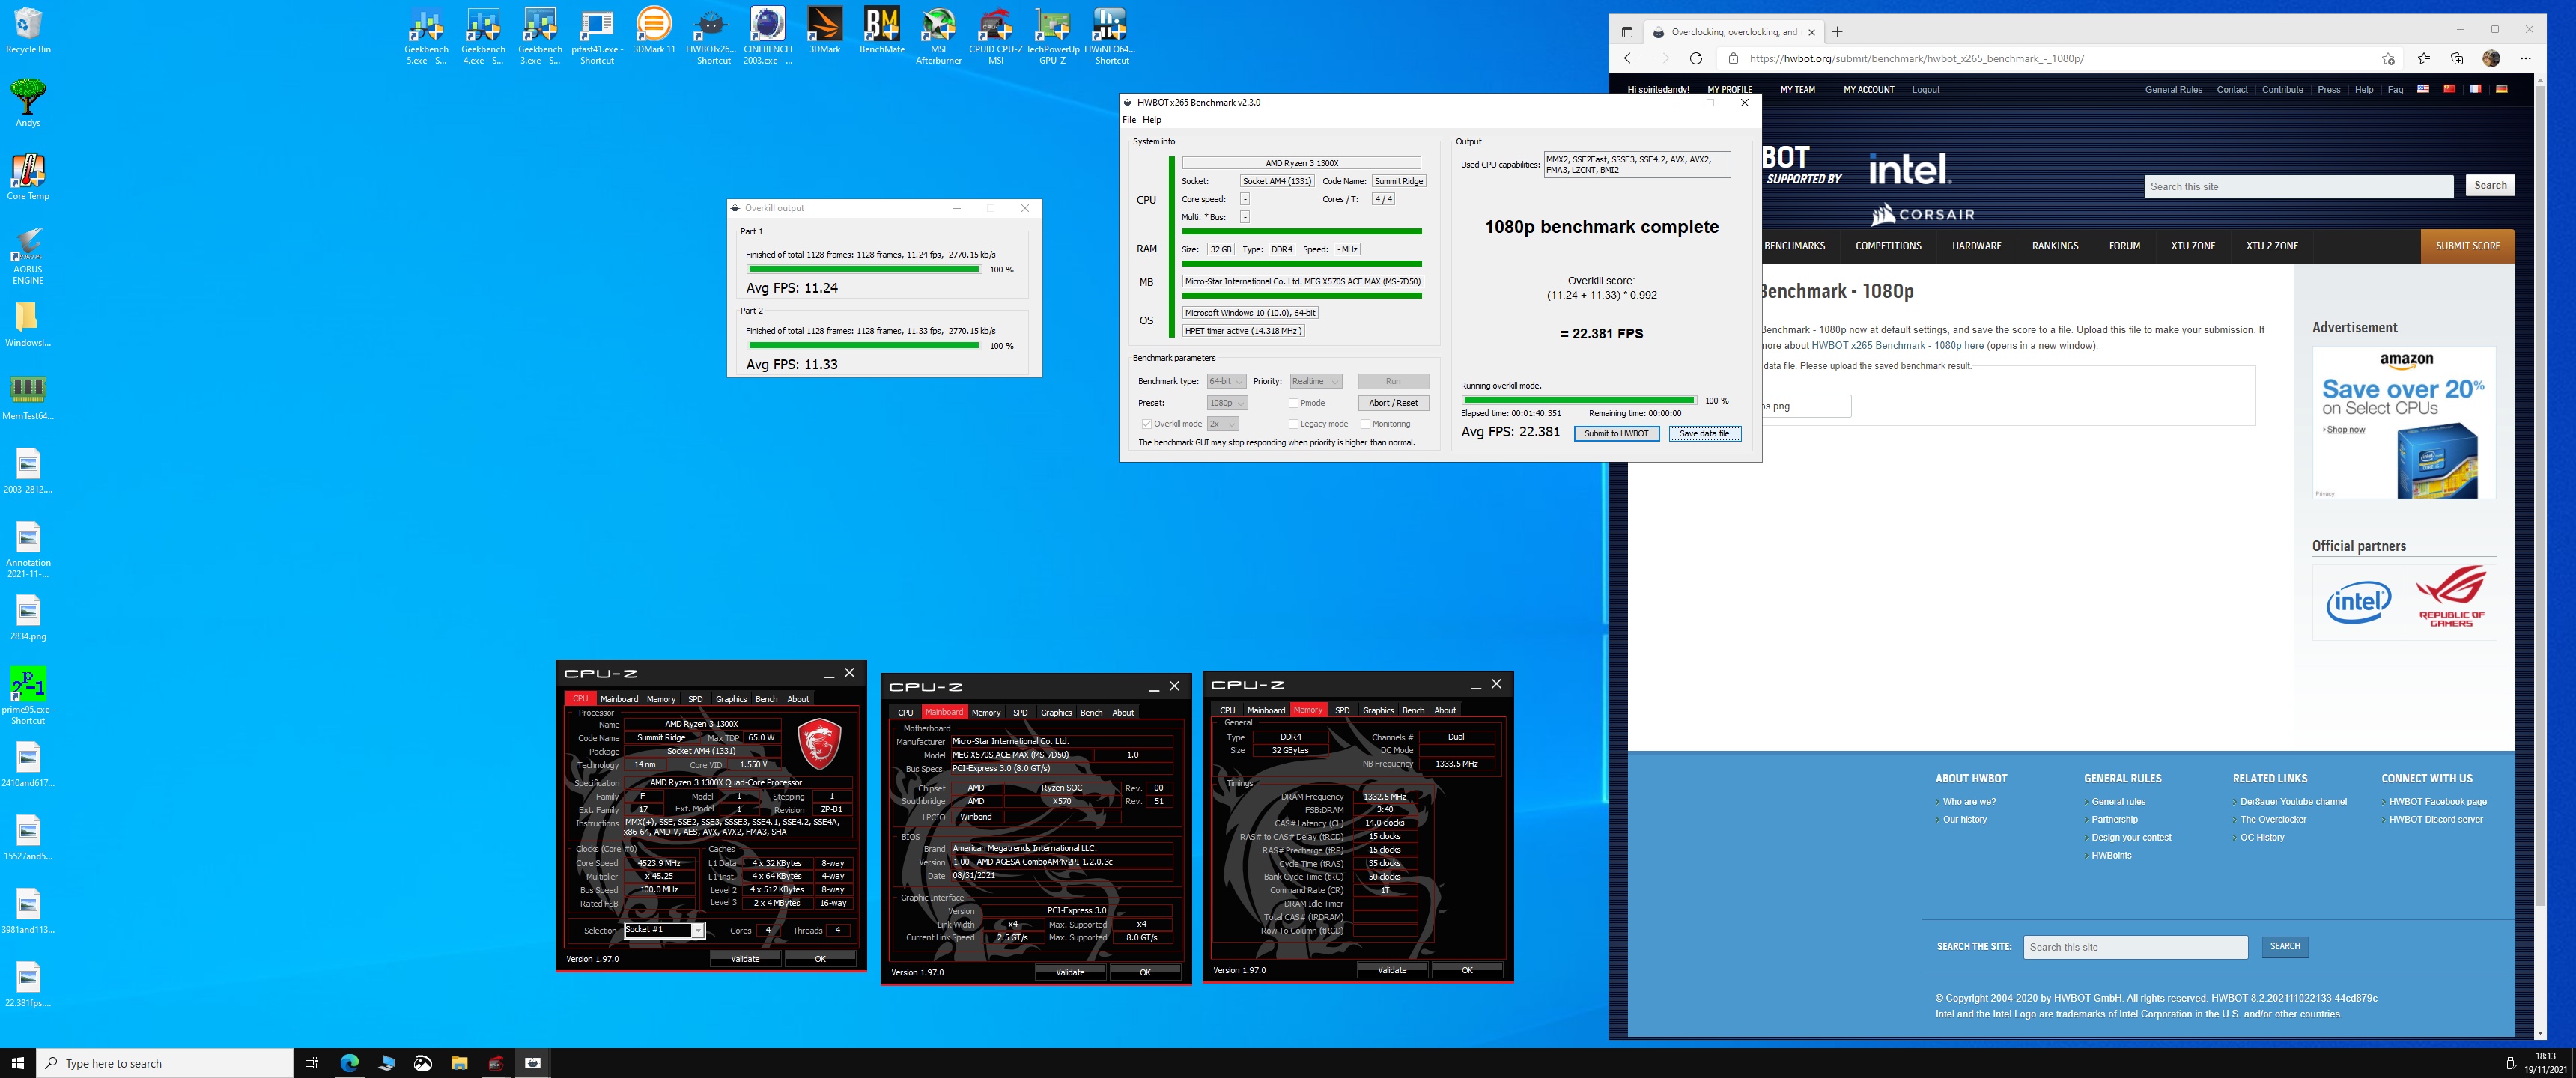This screenshot has height=1078, width=2576.
Task: Click Abort / Reset button
Action: click(x=1393, y=403)
